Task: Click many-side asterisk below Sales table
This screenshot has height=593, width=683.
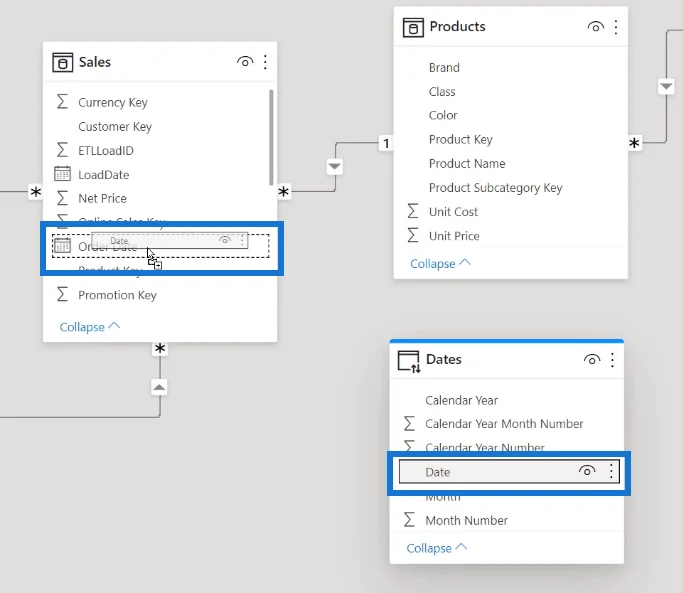Action: pyautogui.click(x=160, y=349)
